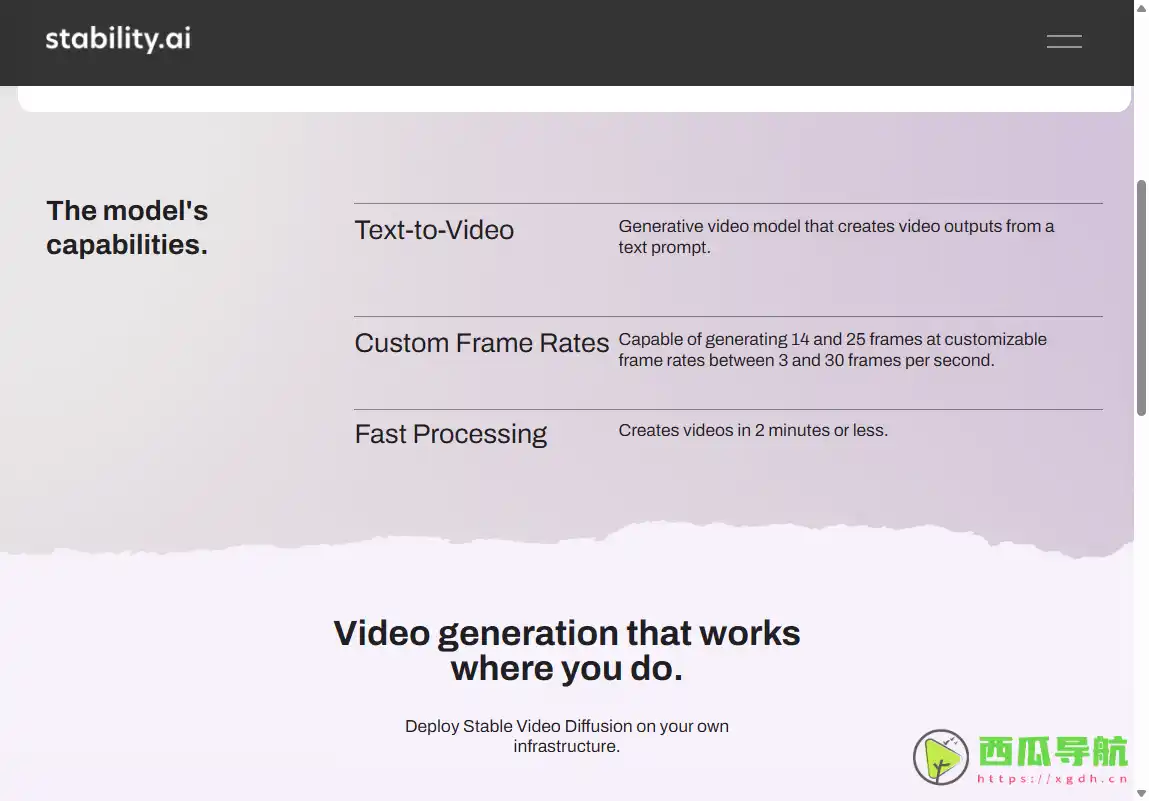Screen dimensions: 1149x801
Task: Click the xgdh.cn URL in the watermark
Action: pyautogui.click(x=1052, y=779)
